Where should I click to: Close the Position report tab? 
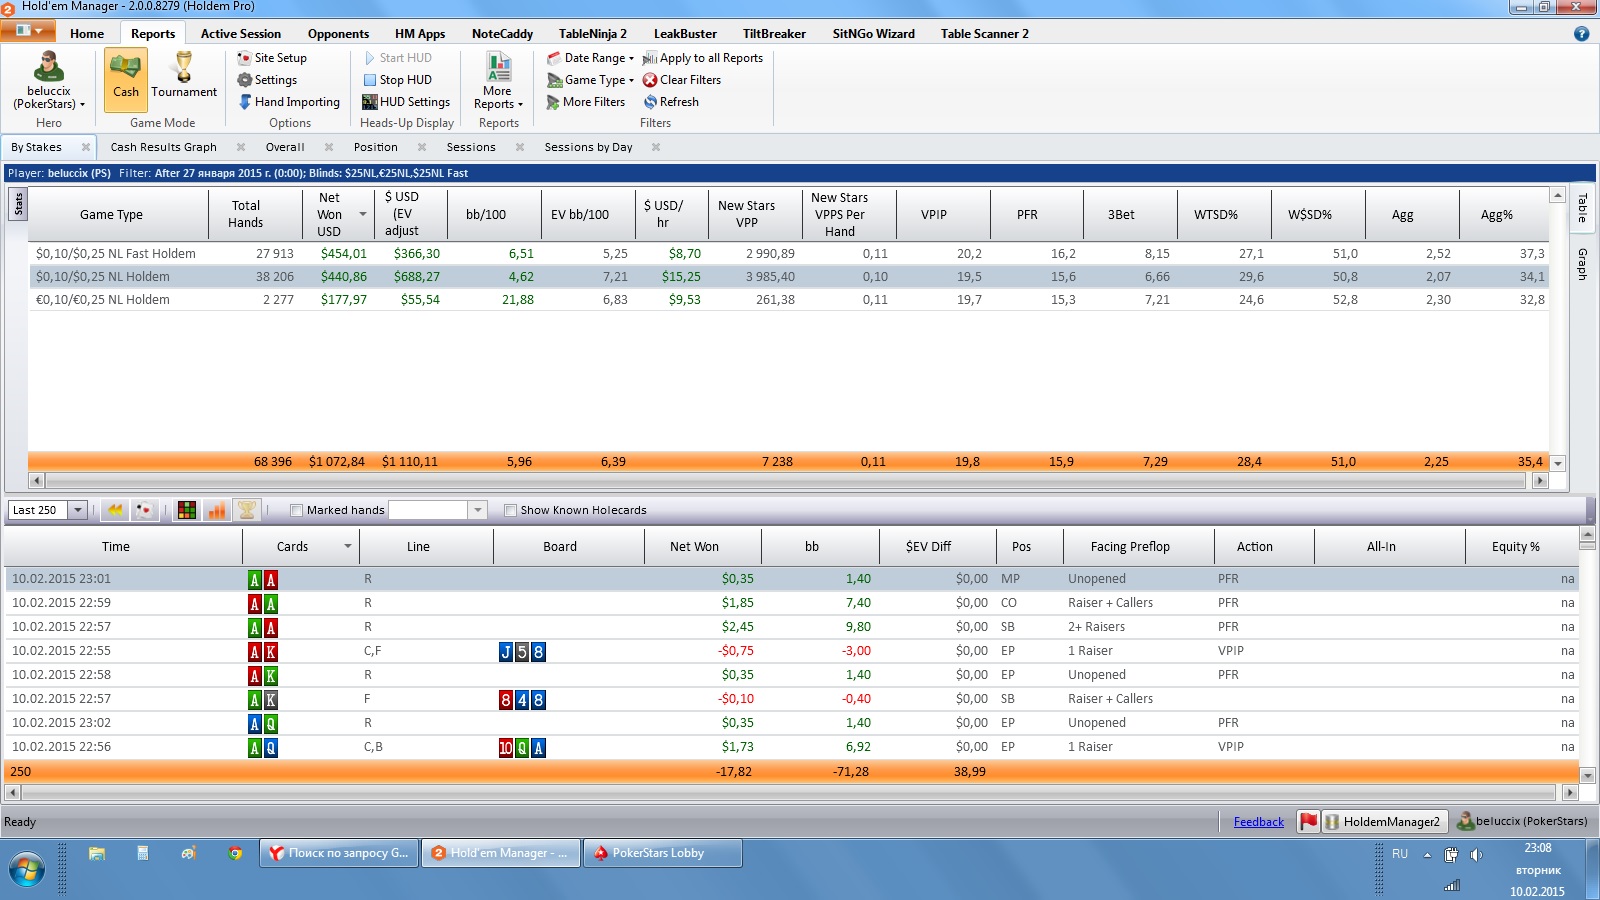click(x=422, y=147)
